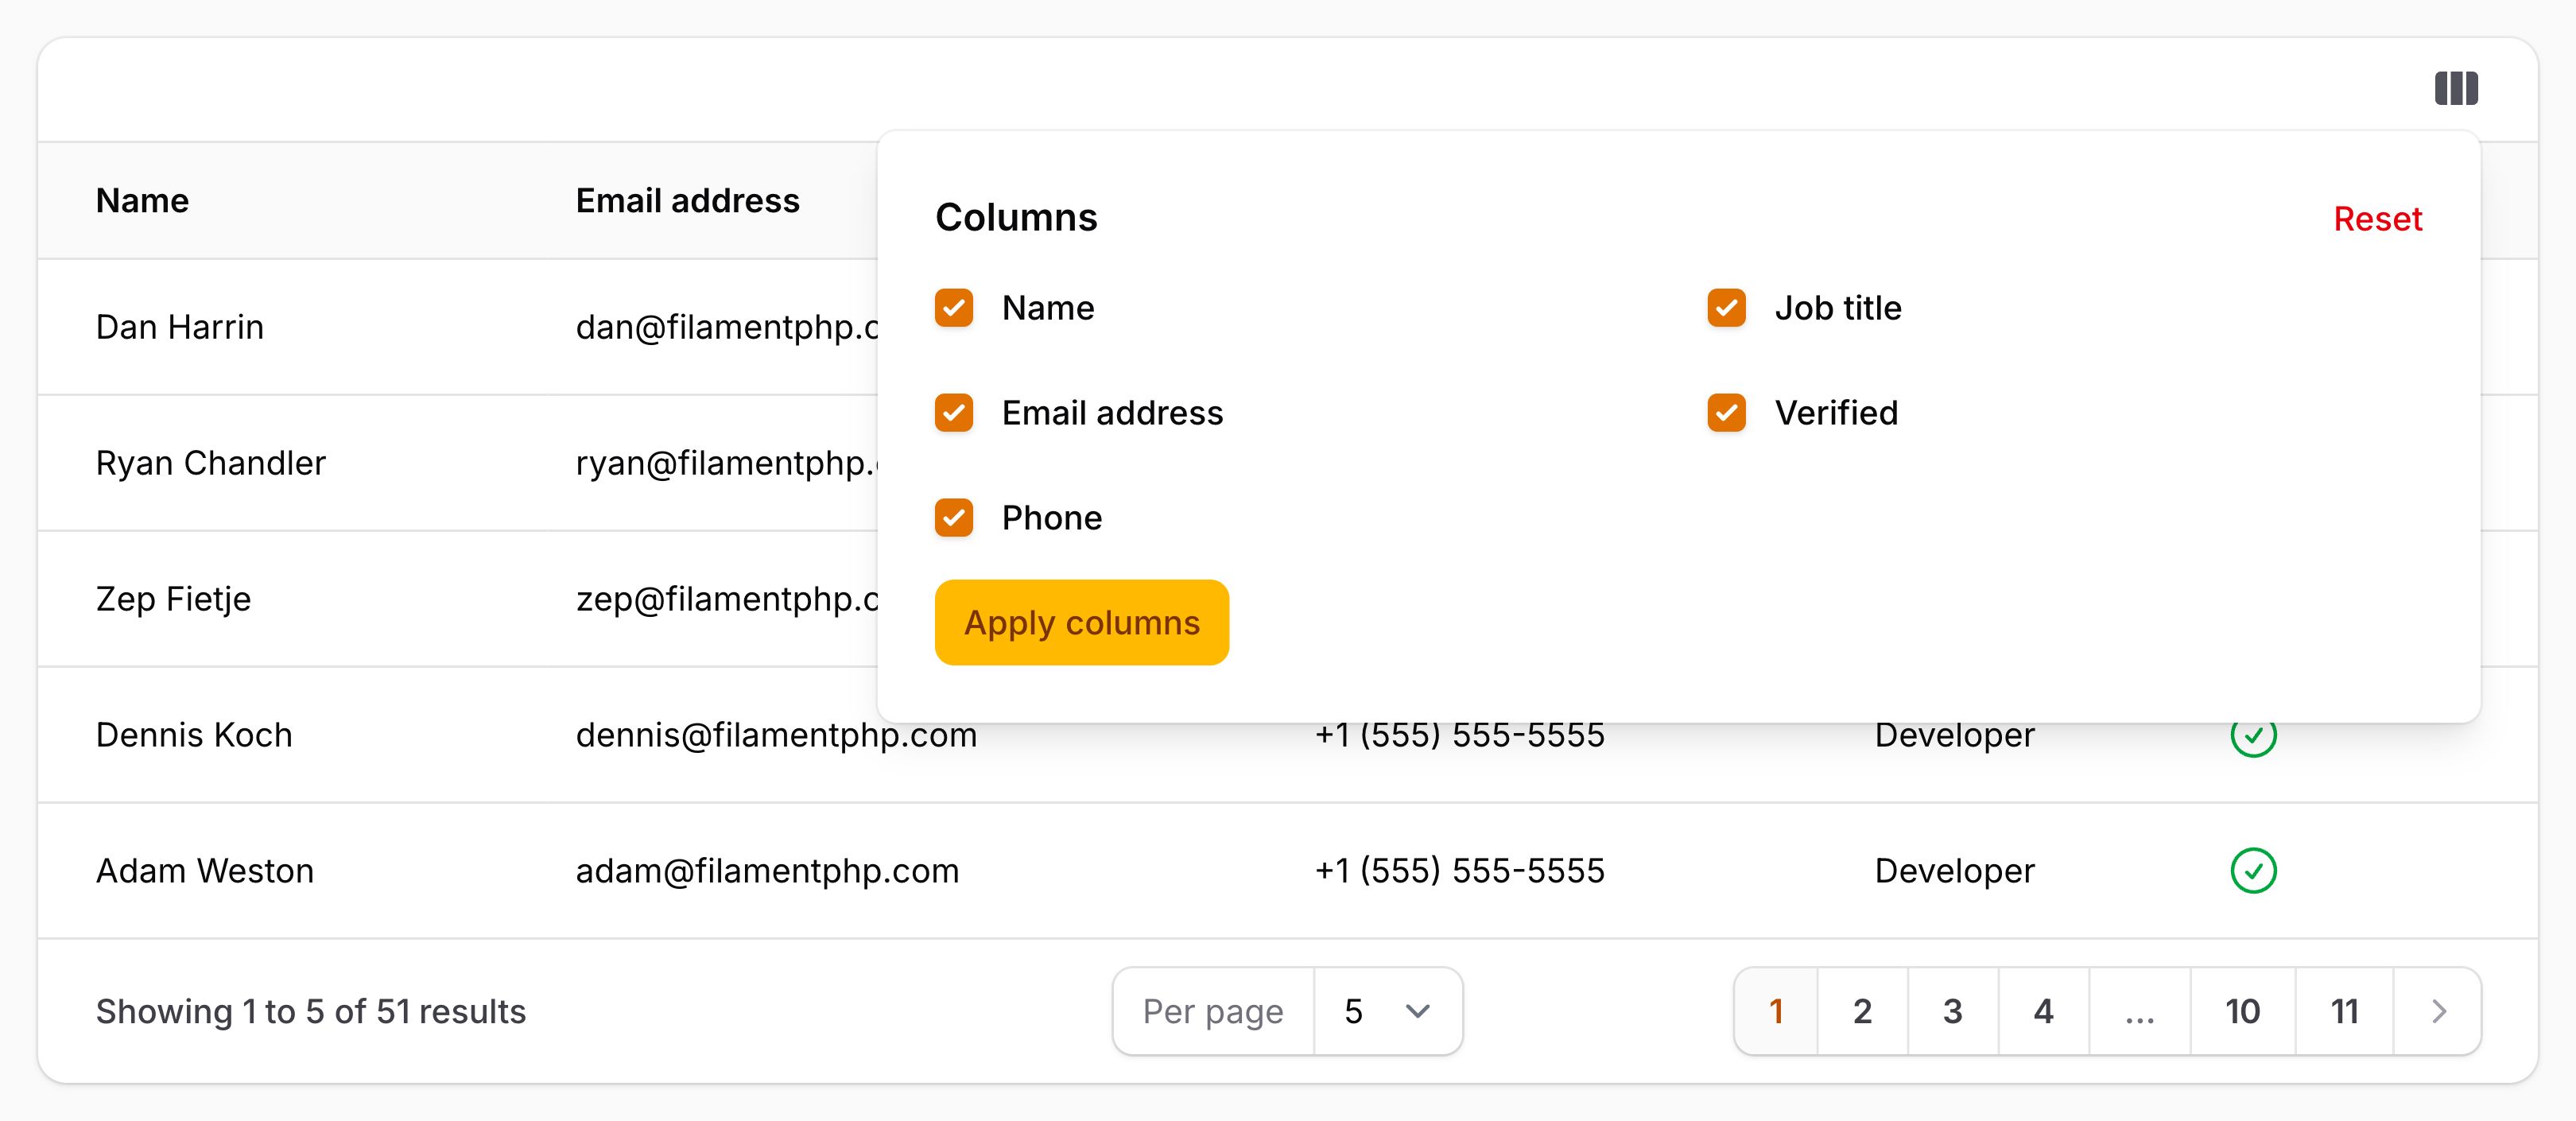Click the Dennis Koch name cell

194,735
